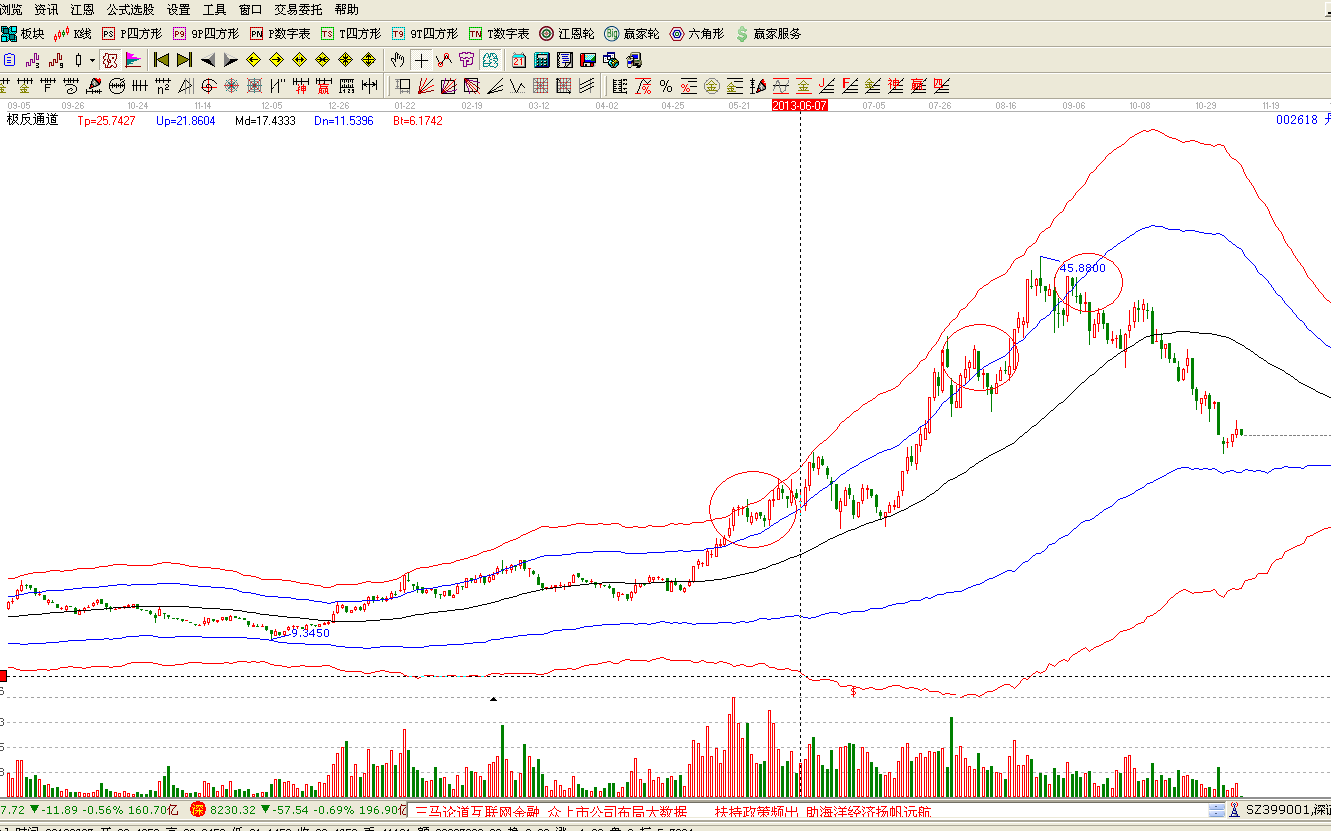Viewport: 1331px width, 831px height.
Task: Click the P四方形 button
Action: pos(132,34)
